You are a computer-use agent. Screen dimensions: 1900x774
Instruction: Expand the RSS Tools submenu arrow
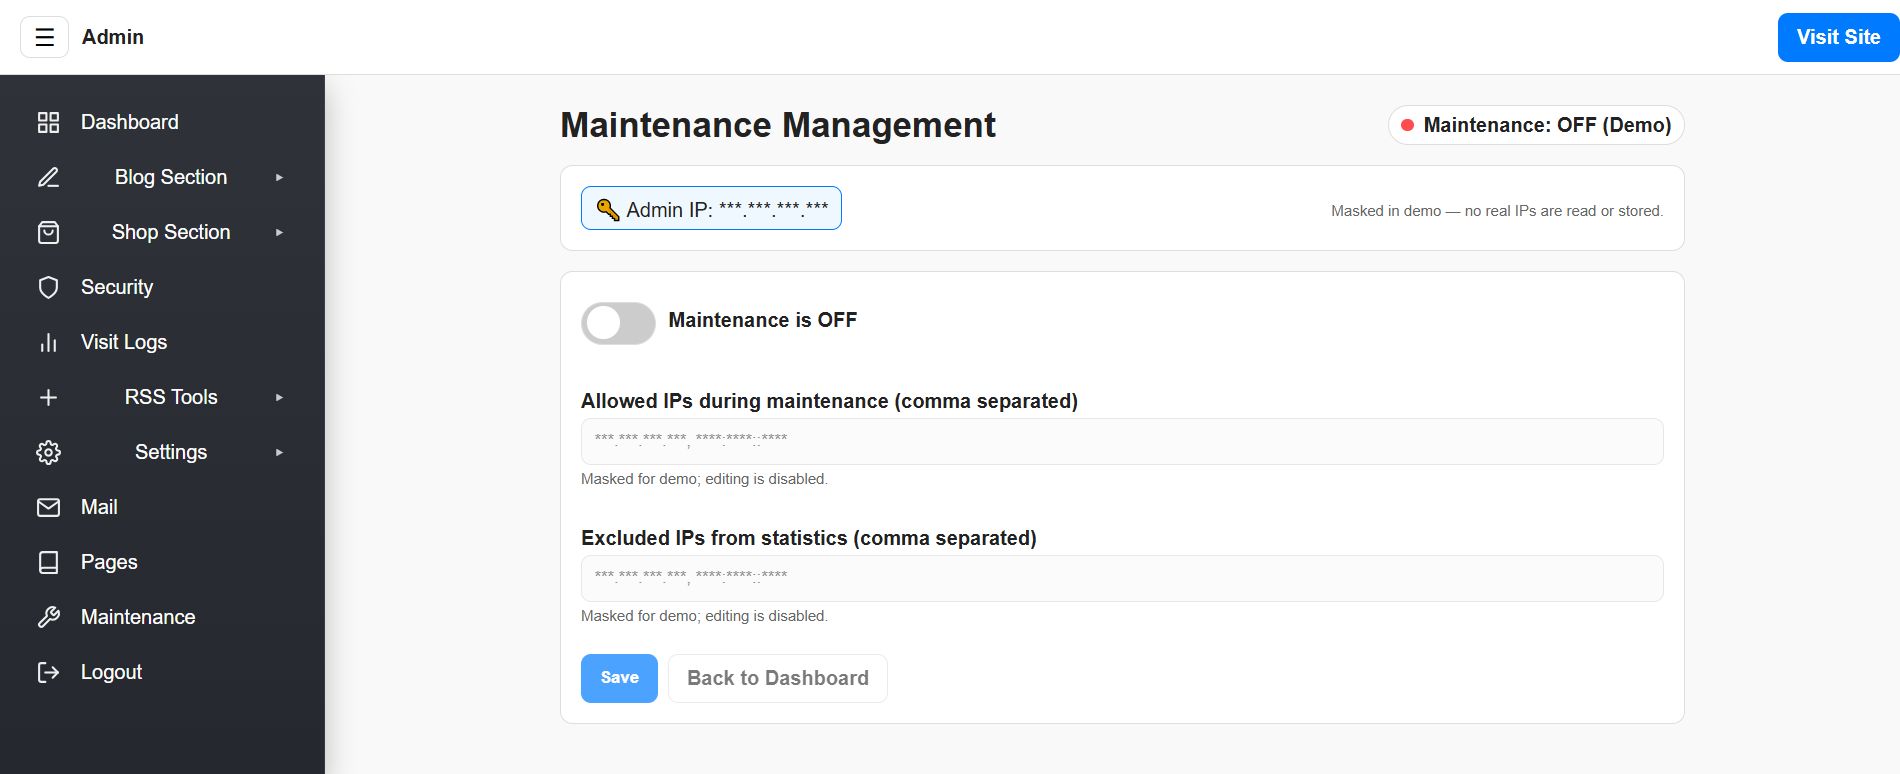tap(279, 397)
